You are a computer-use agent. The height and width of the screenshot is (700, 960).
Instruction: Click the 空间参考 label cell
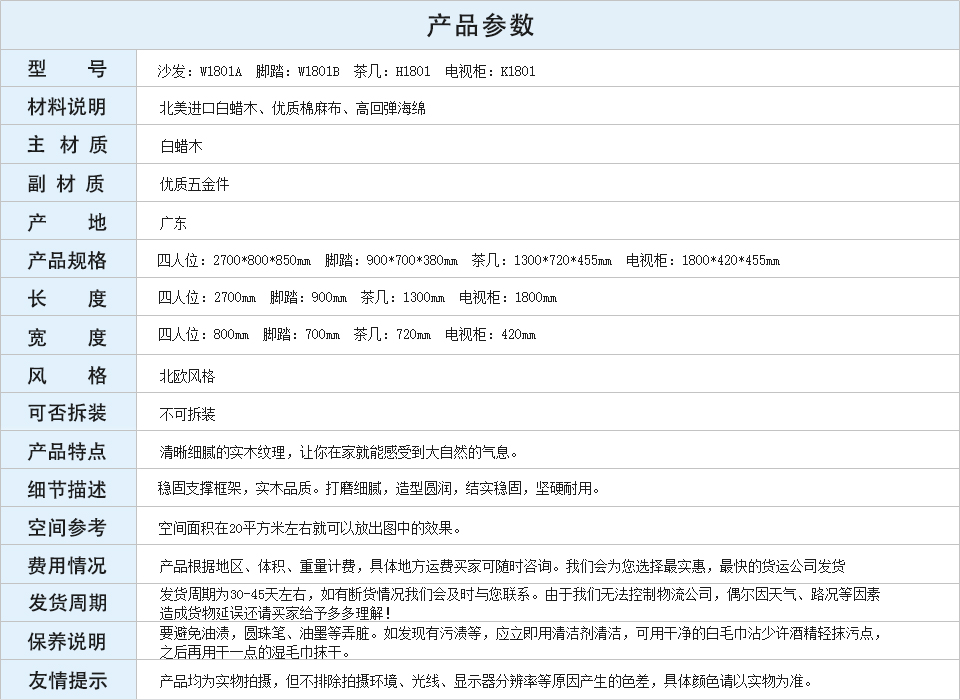click(67, 527)
